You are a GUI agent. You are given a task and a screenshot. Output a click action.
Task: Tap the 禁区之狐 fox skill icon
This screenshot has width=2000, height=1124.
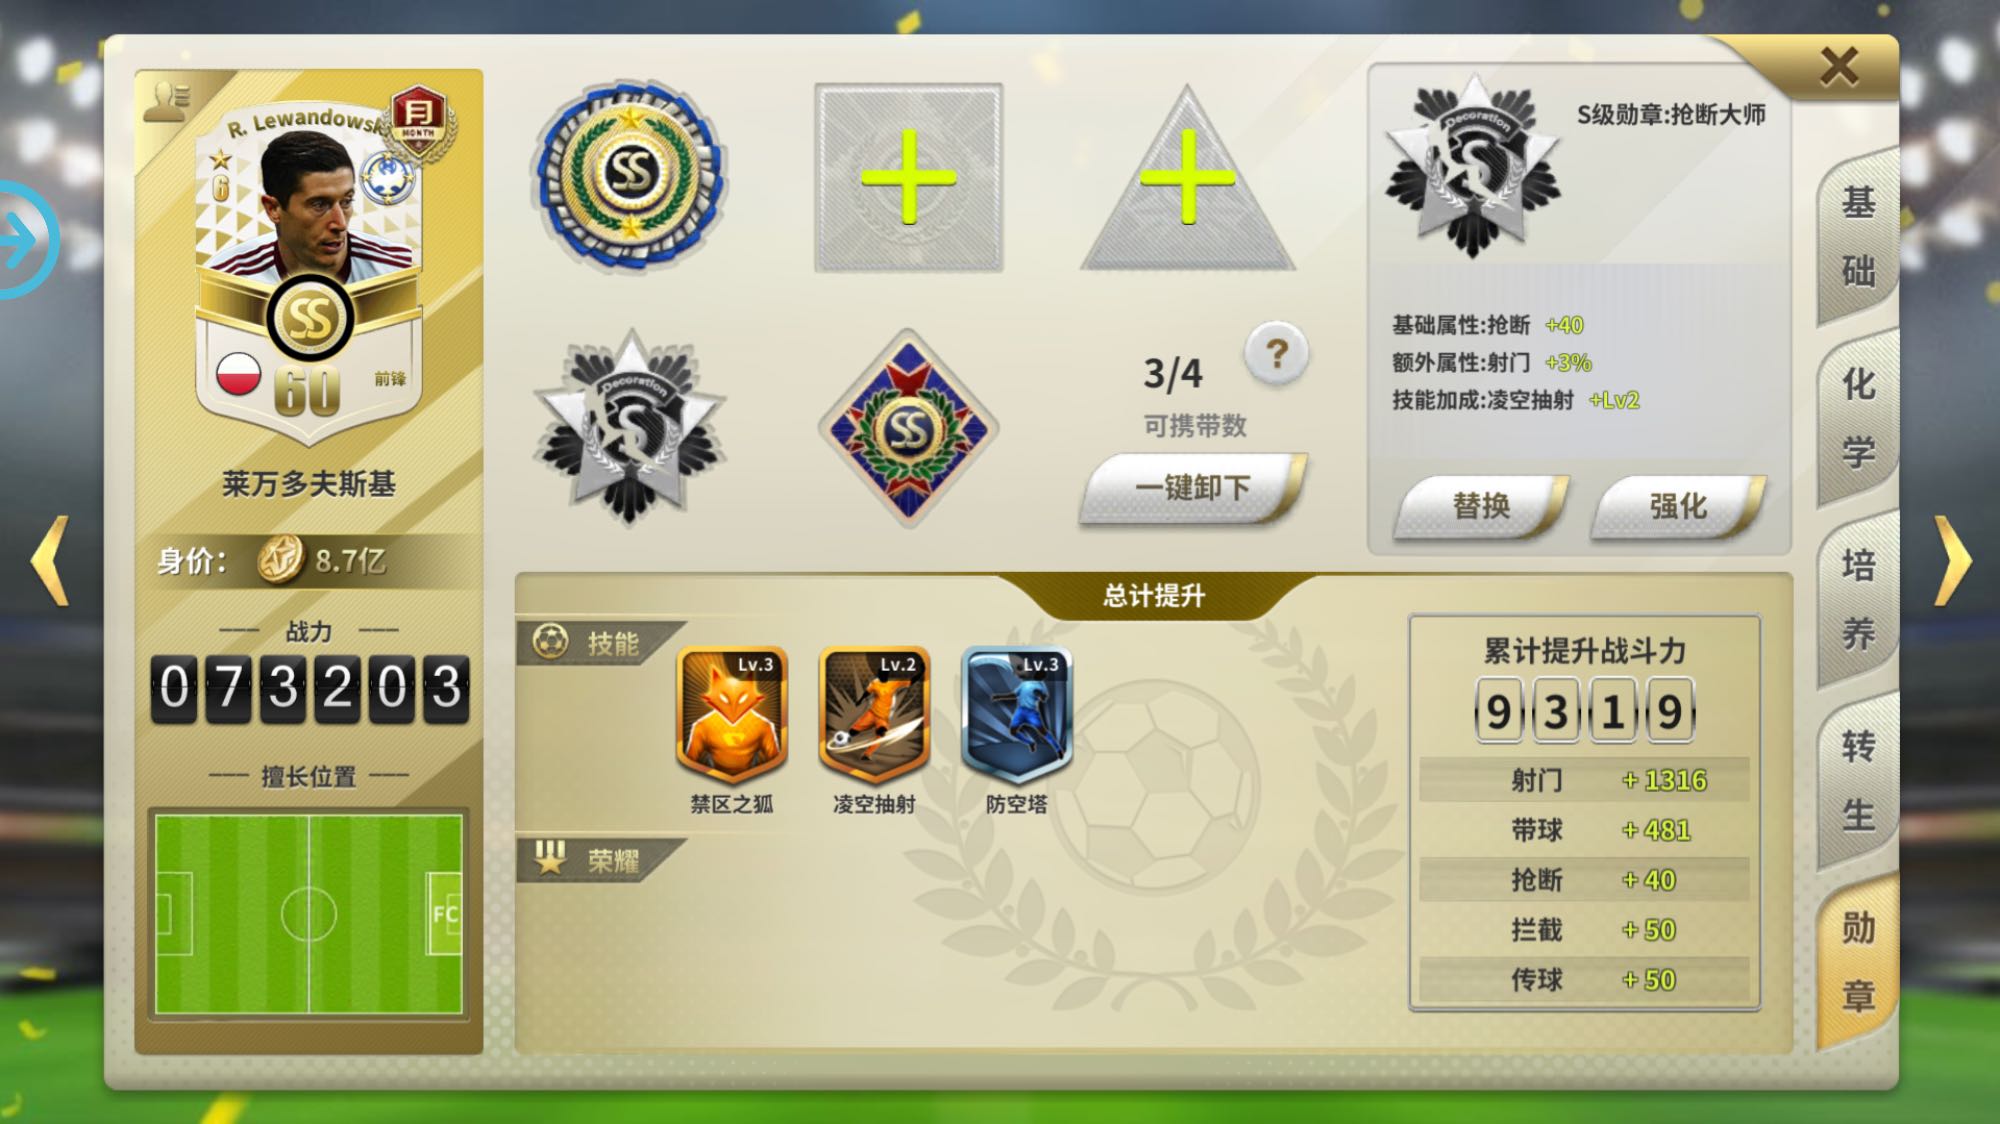point(732,715)
